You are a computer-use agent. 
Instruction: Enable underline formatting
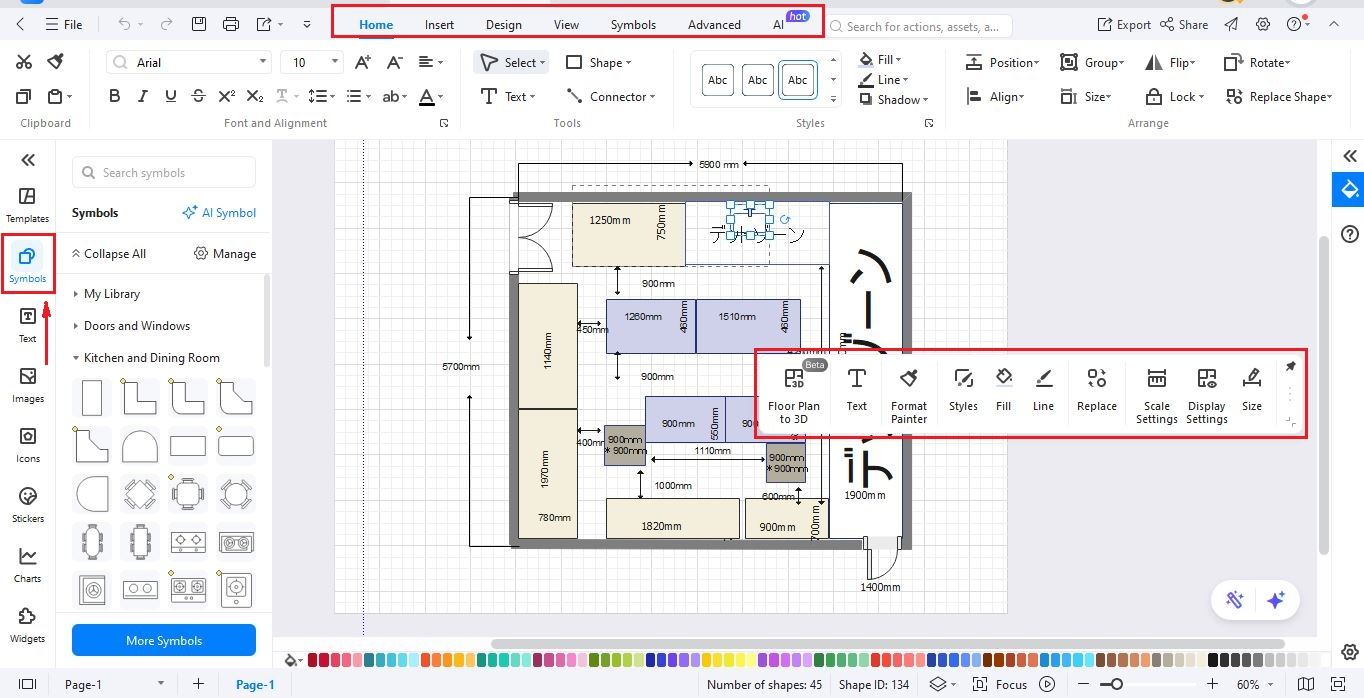click(170, 96)
